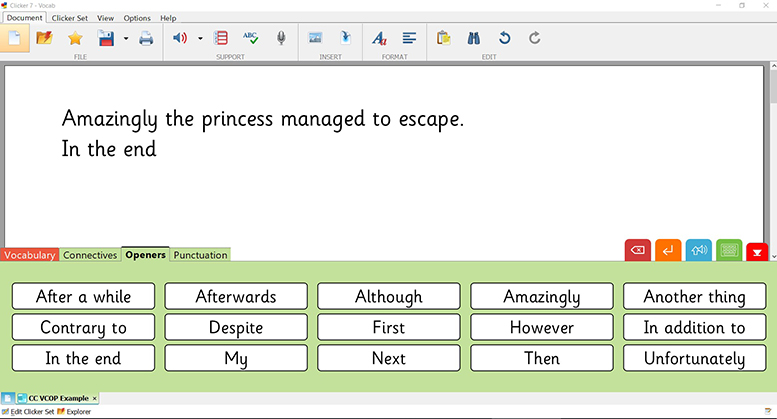Expand the Save dropdown arrow
777x419 pixels.
[x=125, y=39]
